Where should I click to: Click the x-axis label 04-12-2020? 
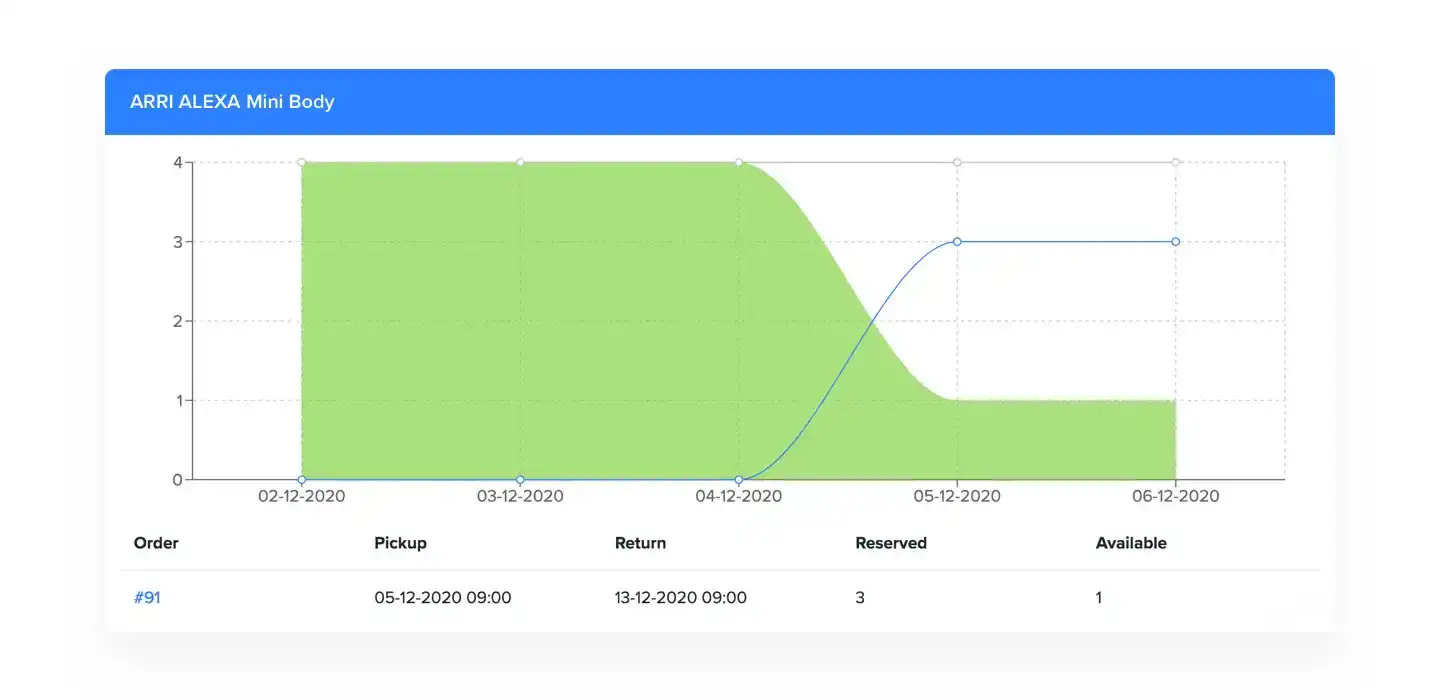pos(738,496)
